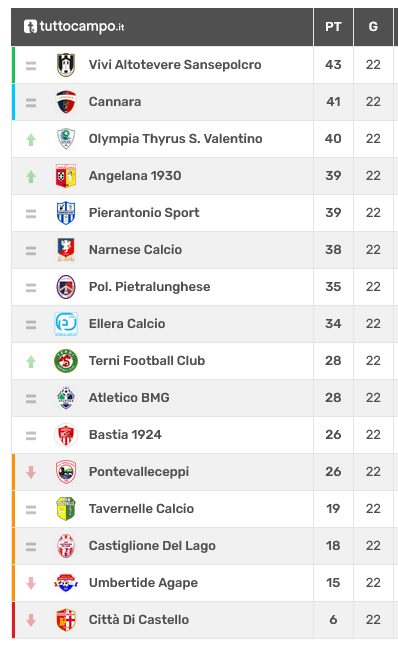The height and width of the screenshot is (646, 398).
Task: Open the tuttocampo.it logo link
Action: pyautogui.click(x=74, y=26)
